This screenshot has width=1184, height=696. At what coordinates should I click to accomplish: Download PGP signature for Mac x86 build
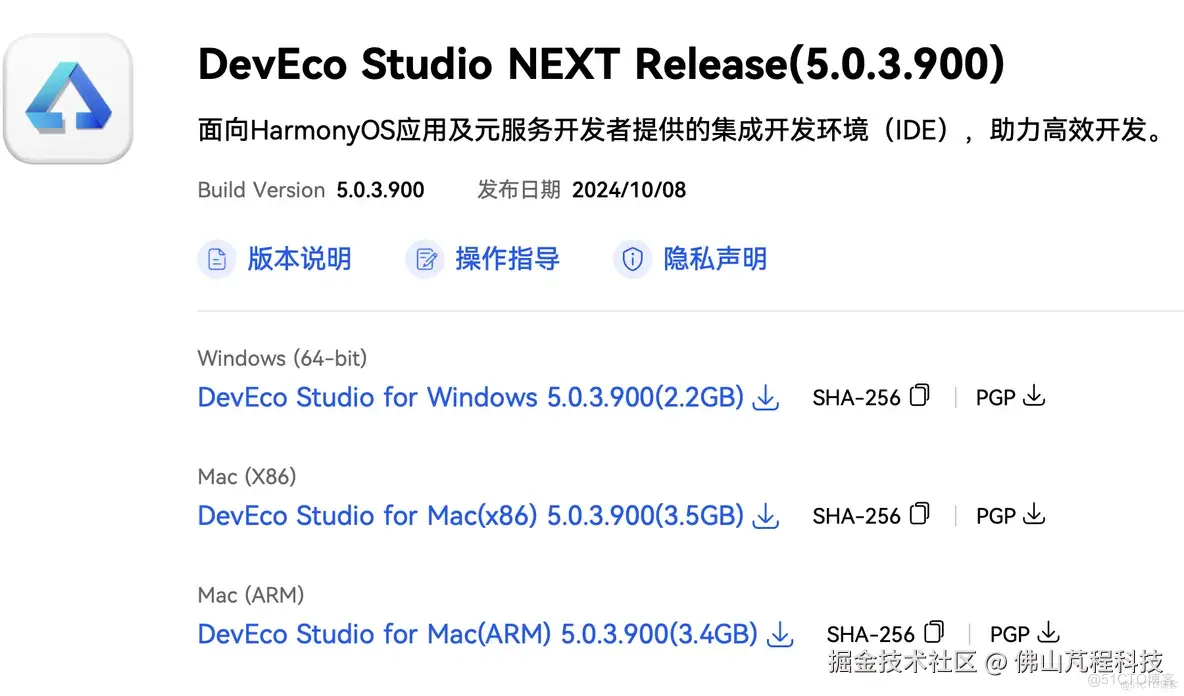[x=1034, y=514]
